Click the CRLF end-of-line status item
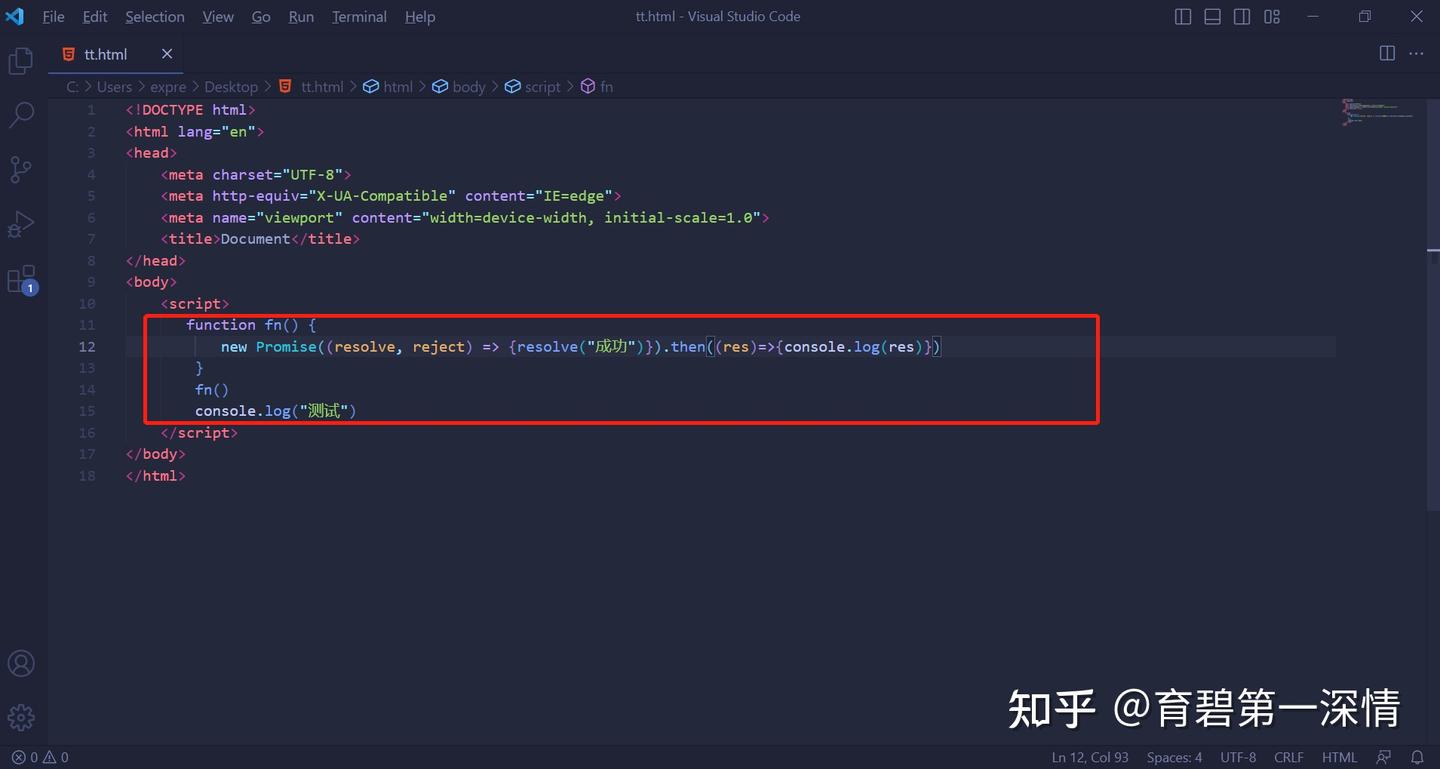 pyautogui.click(x=1289, y=757)
